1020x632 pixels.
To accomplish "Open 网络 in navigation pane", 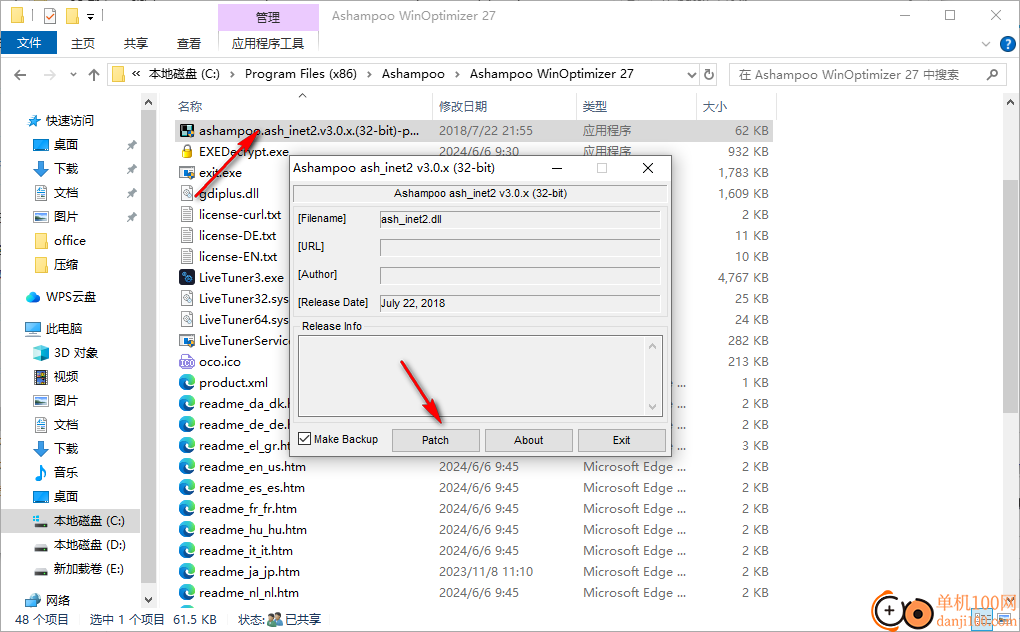I will [x=58, y=601].
